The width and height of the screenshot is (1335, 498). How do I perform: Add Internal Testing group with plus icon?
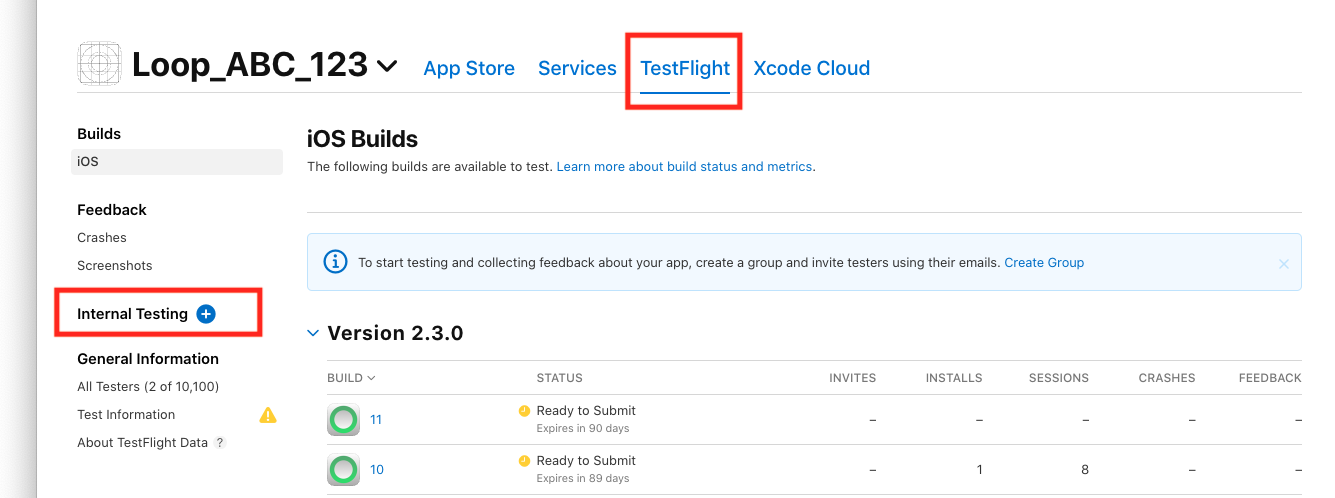(x=206, y=314)
